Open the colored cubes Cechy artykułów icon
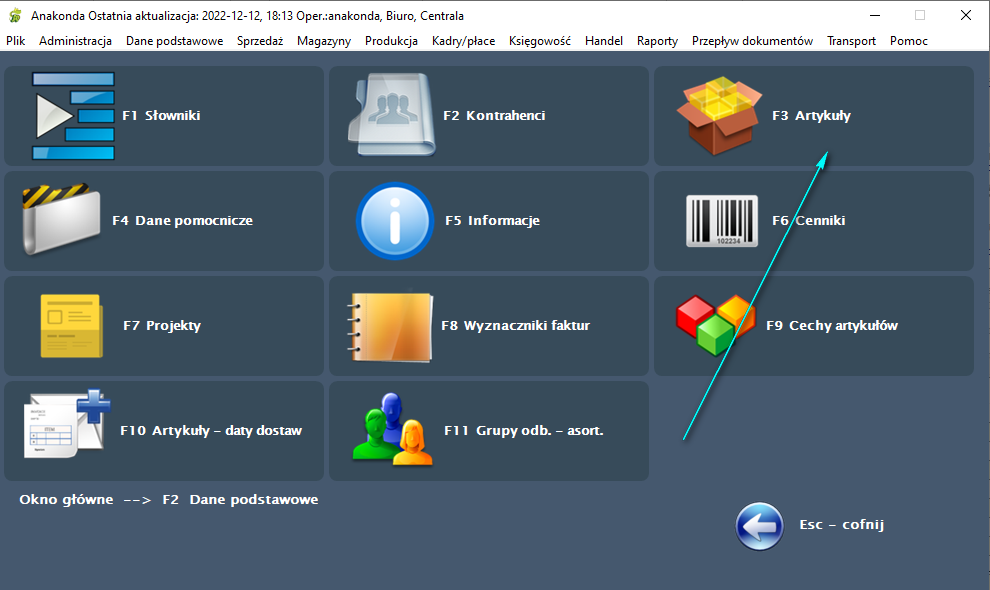 click(x=715, y=325)
